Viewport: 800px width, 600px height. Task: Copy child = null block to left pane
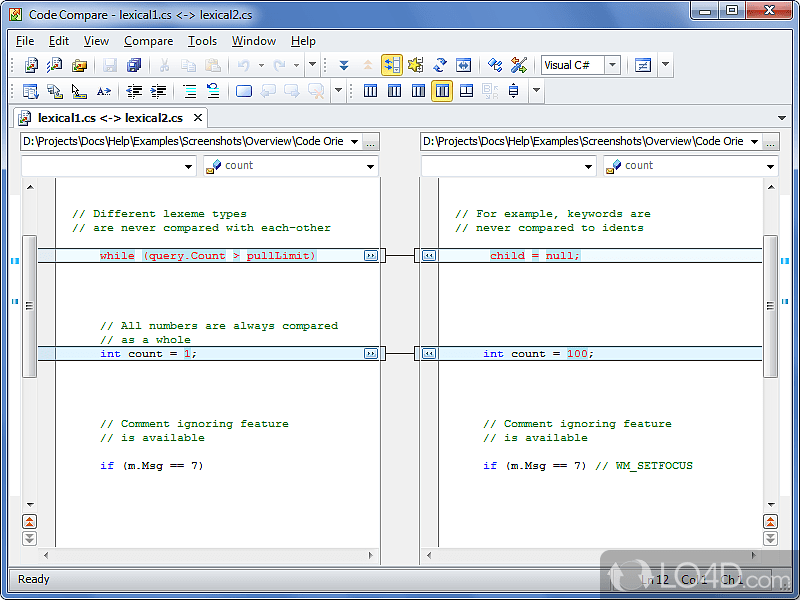pyautogui.click(x=429, y=256)
